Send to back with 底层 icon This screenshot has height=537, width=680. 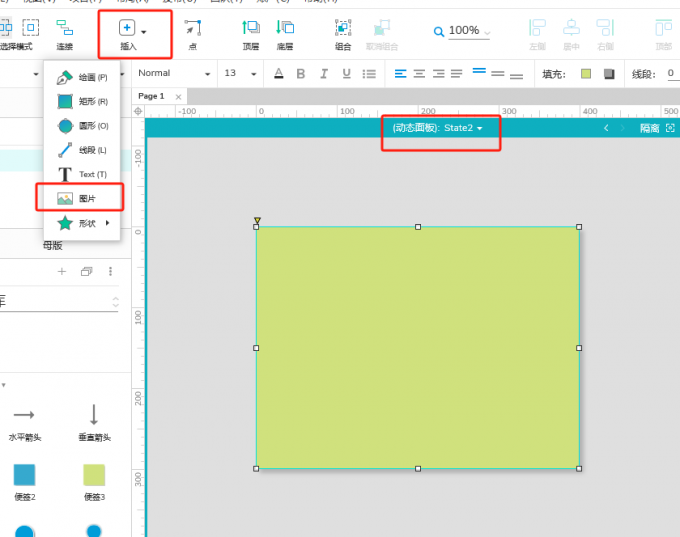pos(285,28)
